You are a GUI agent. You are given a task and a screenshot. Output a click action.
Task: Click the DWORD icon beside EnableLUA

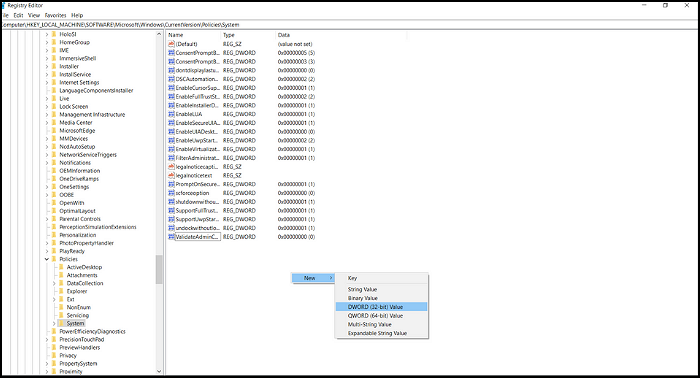pyautogui.click(x=171, y=114)
